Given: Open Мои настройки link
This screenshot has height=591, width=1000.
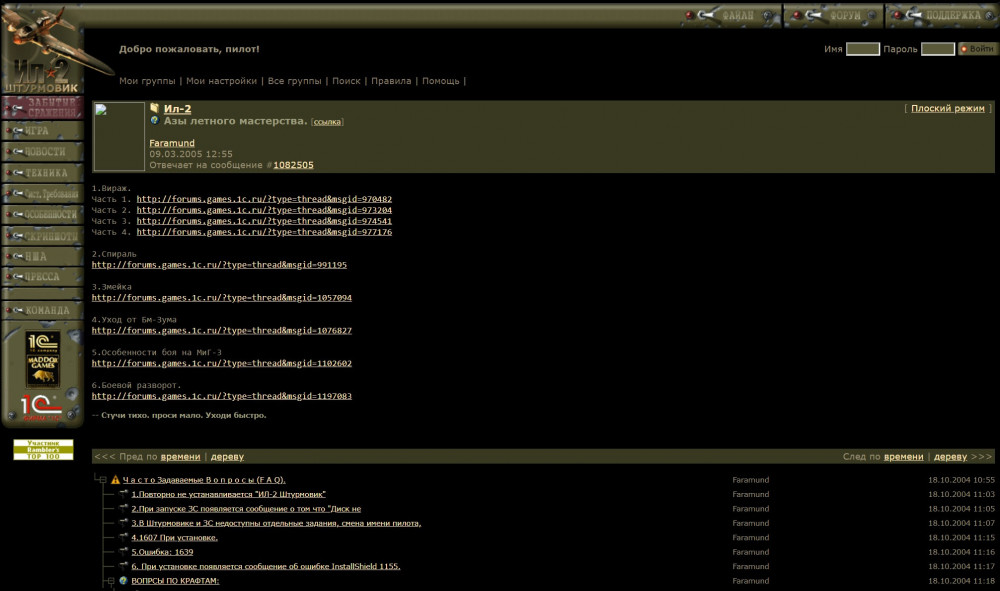Looking at the screenshot, I should click(x=221, y=81).
